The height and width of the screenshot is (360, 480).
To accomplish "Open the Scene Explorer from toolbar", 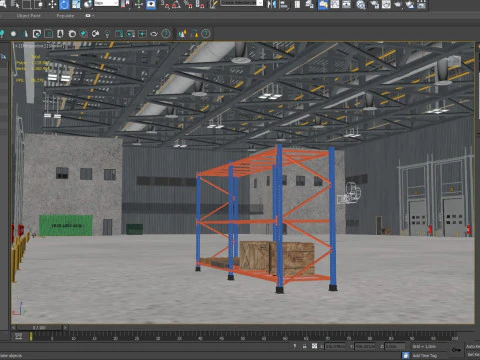I will click(x=297, y=4).
